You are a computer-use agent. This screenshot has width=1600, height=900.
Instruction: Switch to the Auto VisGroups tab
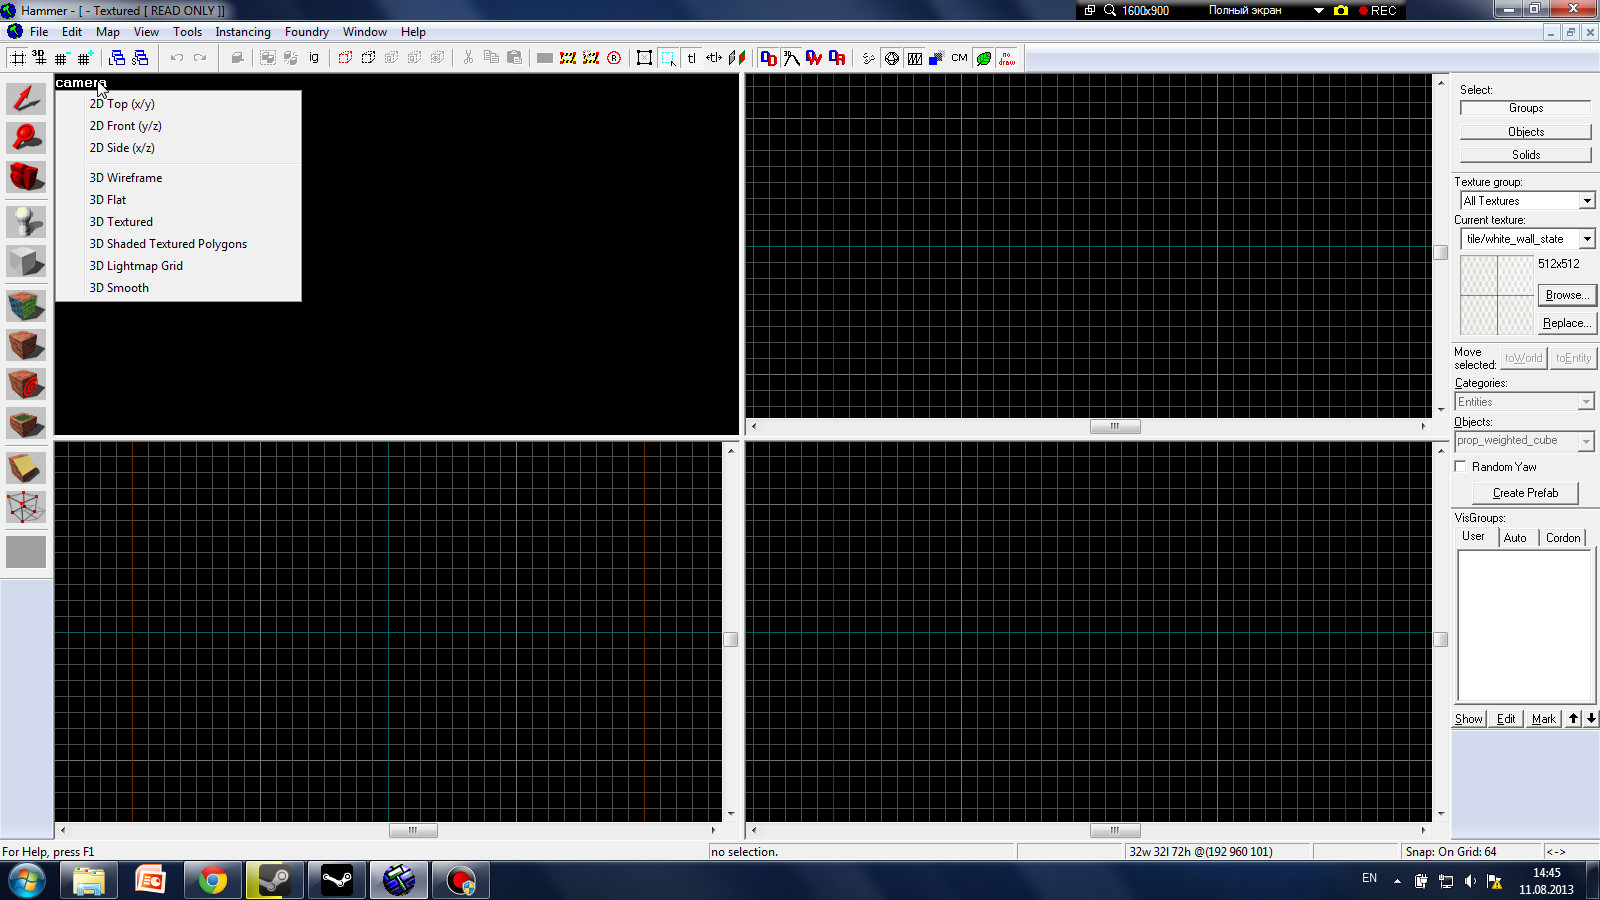point(1515,538)
